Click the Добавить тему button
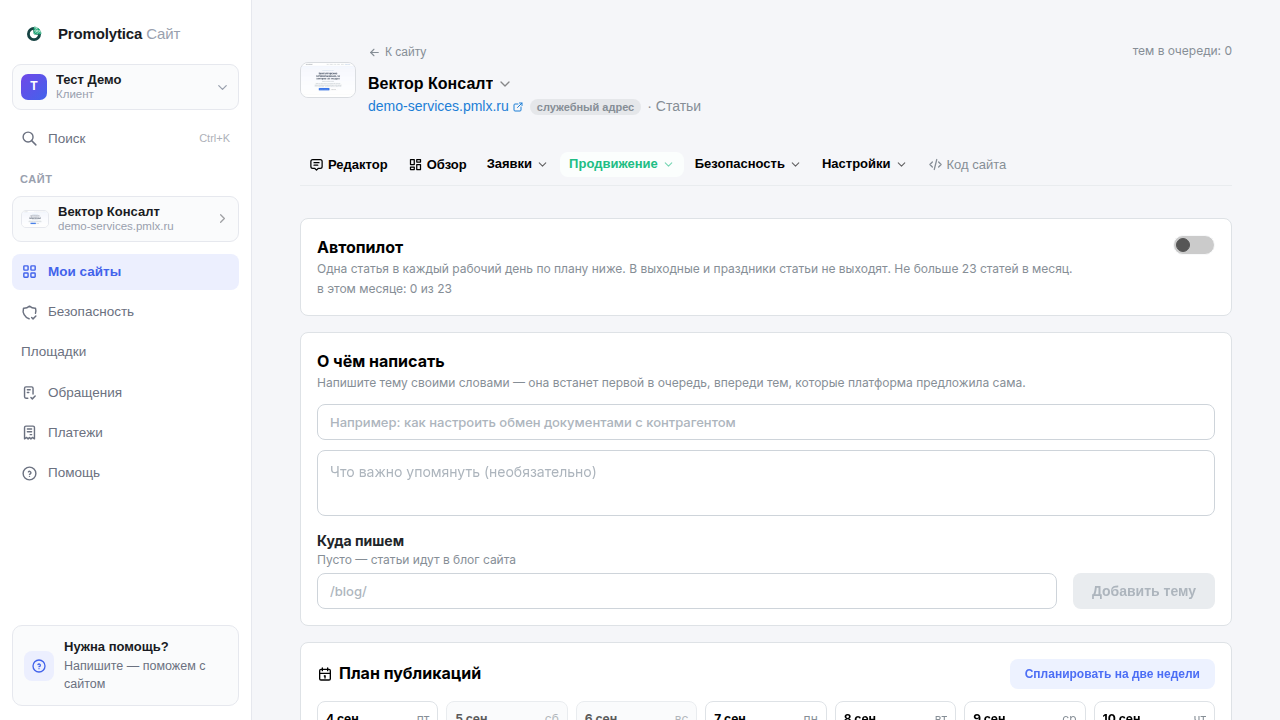The image size is (1280, 720). pyautogui.click(x=1144, y=591)
